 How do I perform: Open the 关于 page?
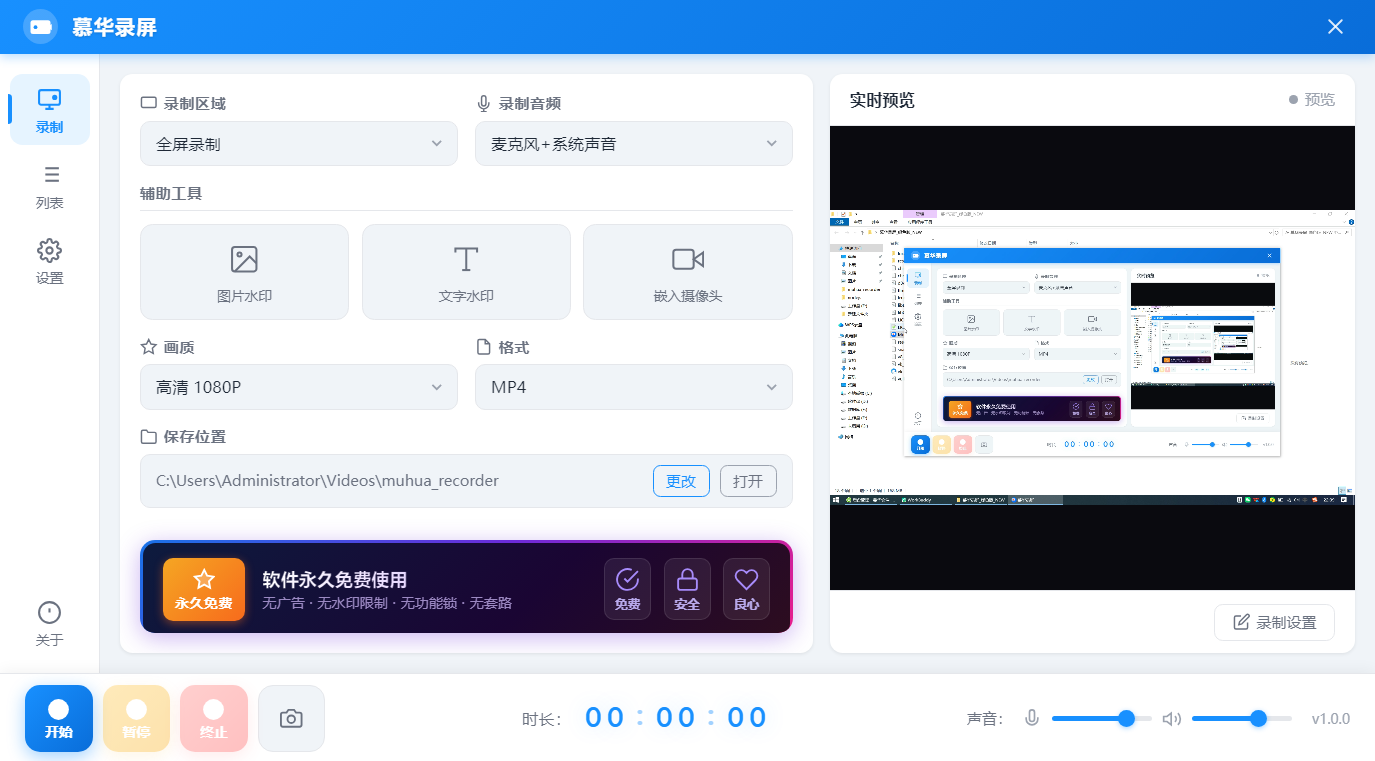49,624
